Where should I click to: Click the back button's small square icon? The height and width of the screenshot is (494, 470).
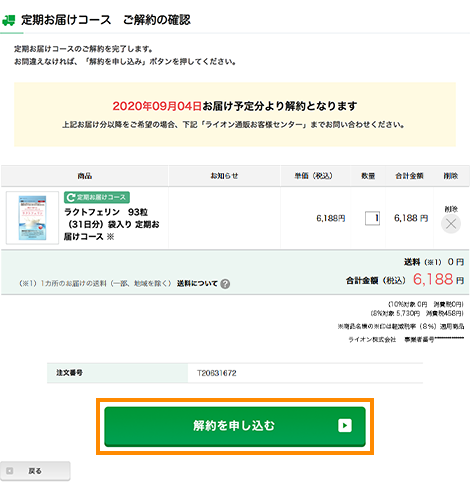pos(10,471)
